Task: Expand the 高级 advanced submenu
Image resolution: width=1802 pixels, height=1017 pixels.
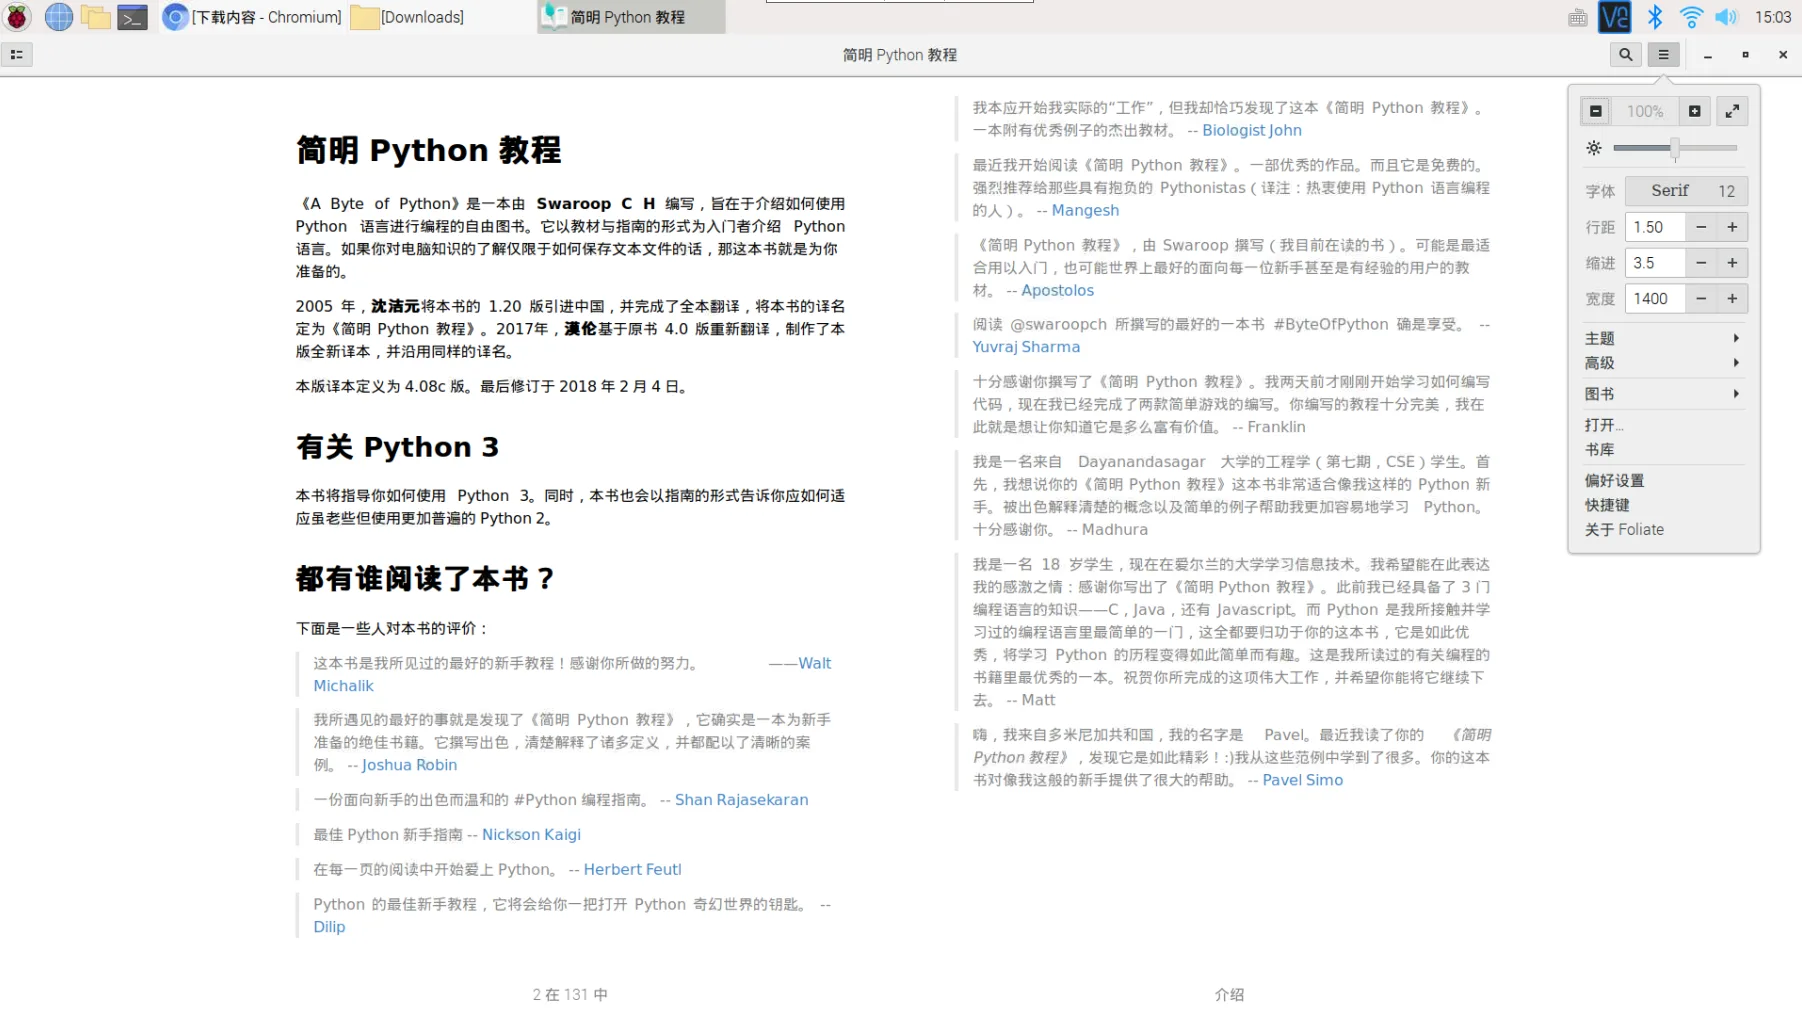Action: [1664, 363]
